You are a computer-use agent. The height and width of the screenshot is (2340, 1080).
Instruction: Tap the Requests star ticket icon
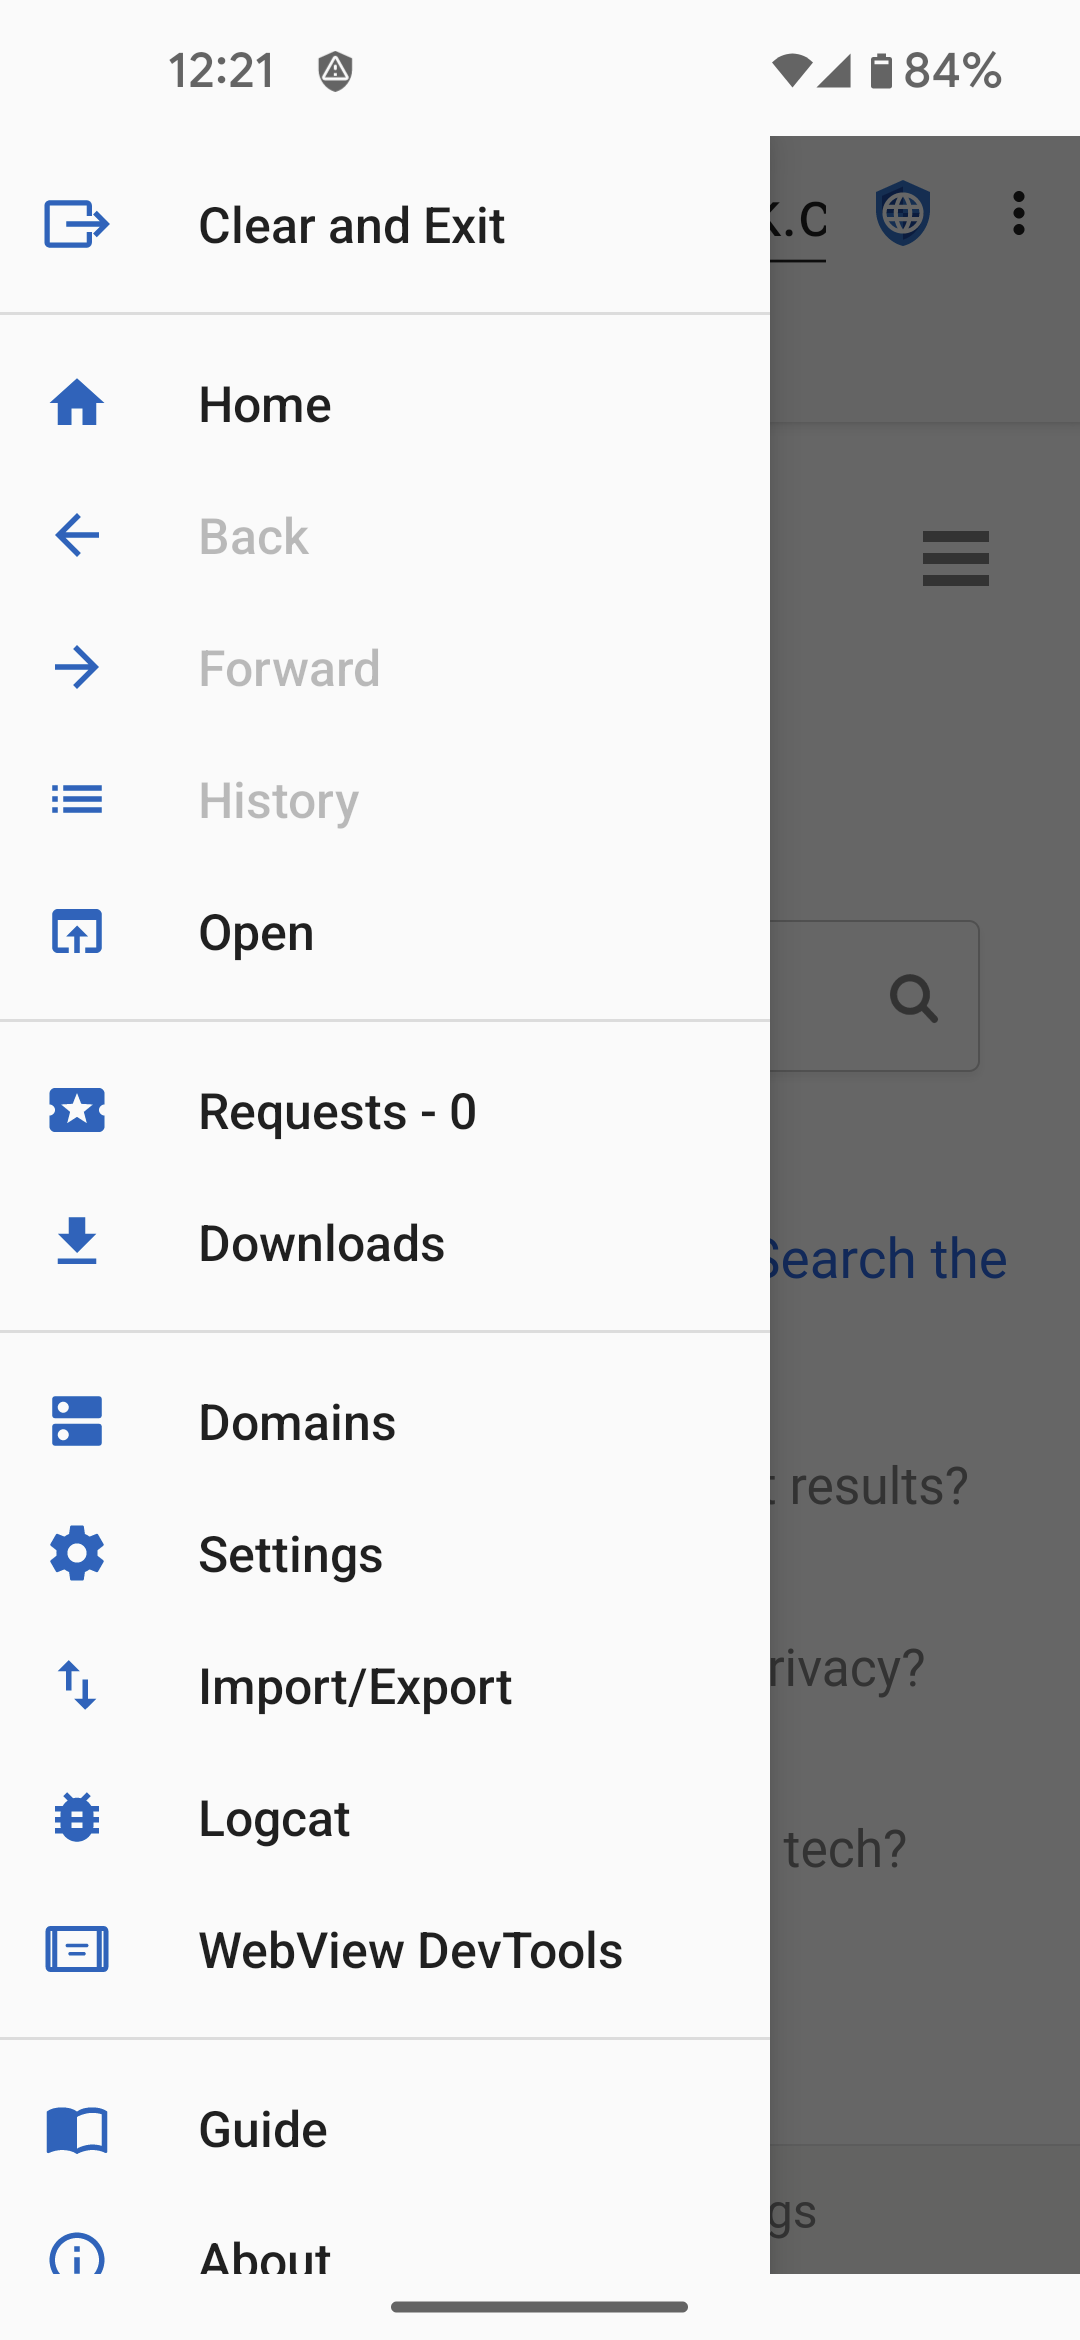[77, 1110]
